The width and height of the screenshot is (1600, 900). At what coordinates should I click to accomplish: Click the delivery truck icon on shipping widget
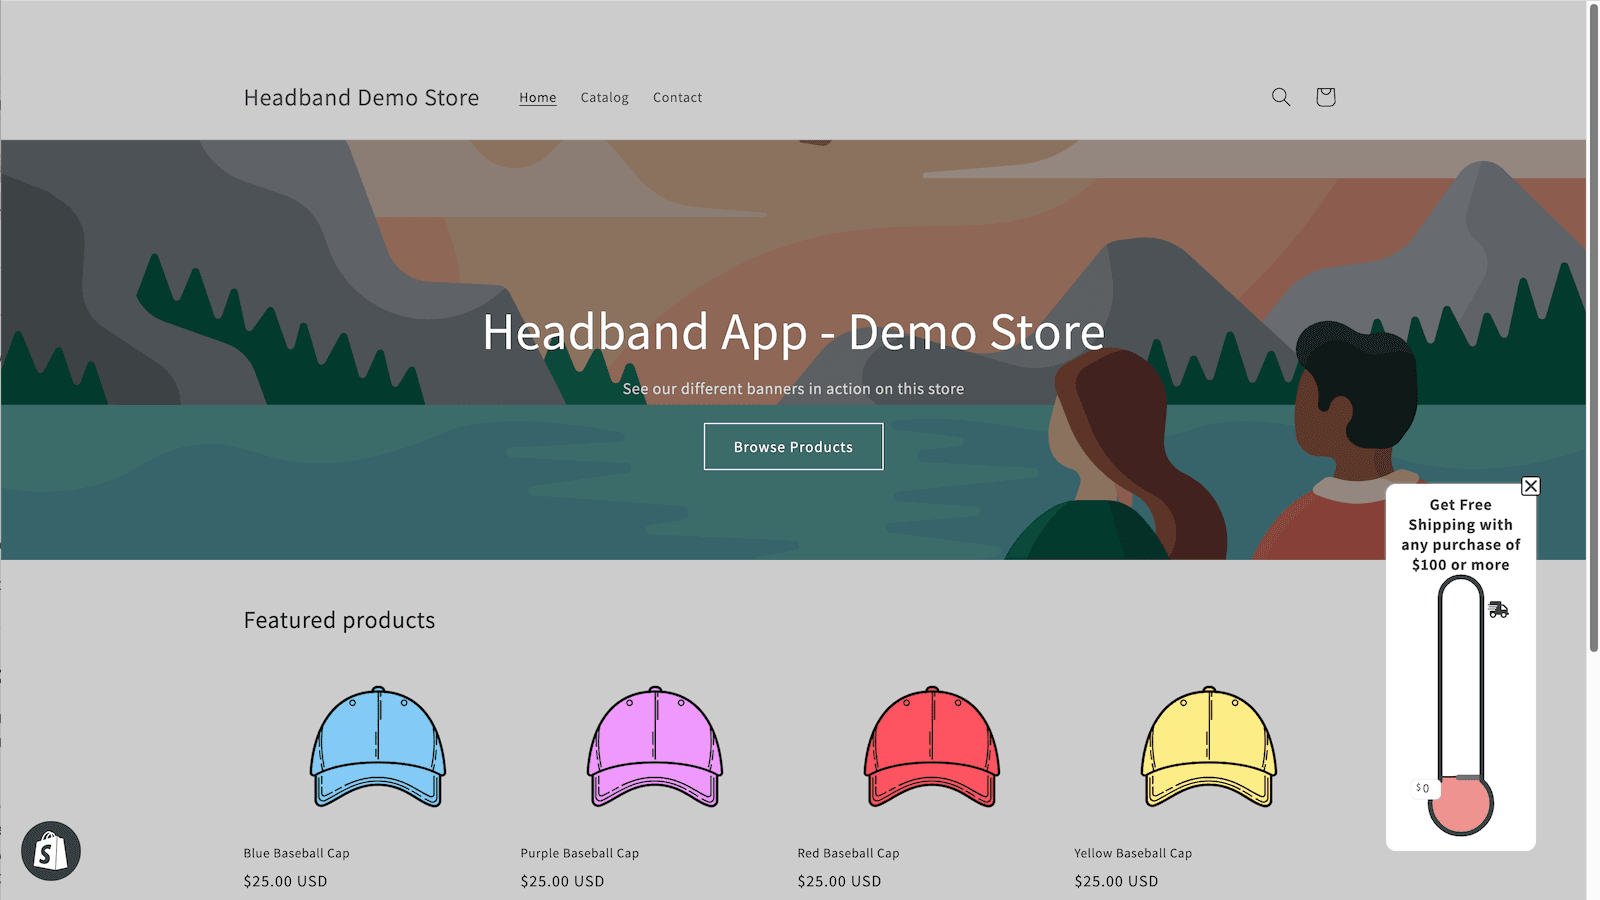pos(1499,608)
